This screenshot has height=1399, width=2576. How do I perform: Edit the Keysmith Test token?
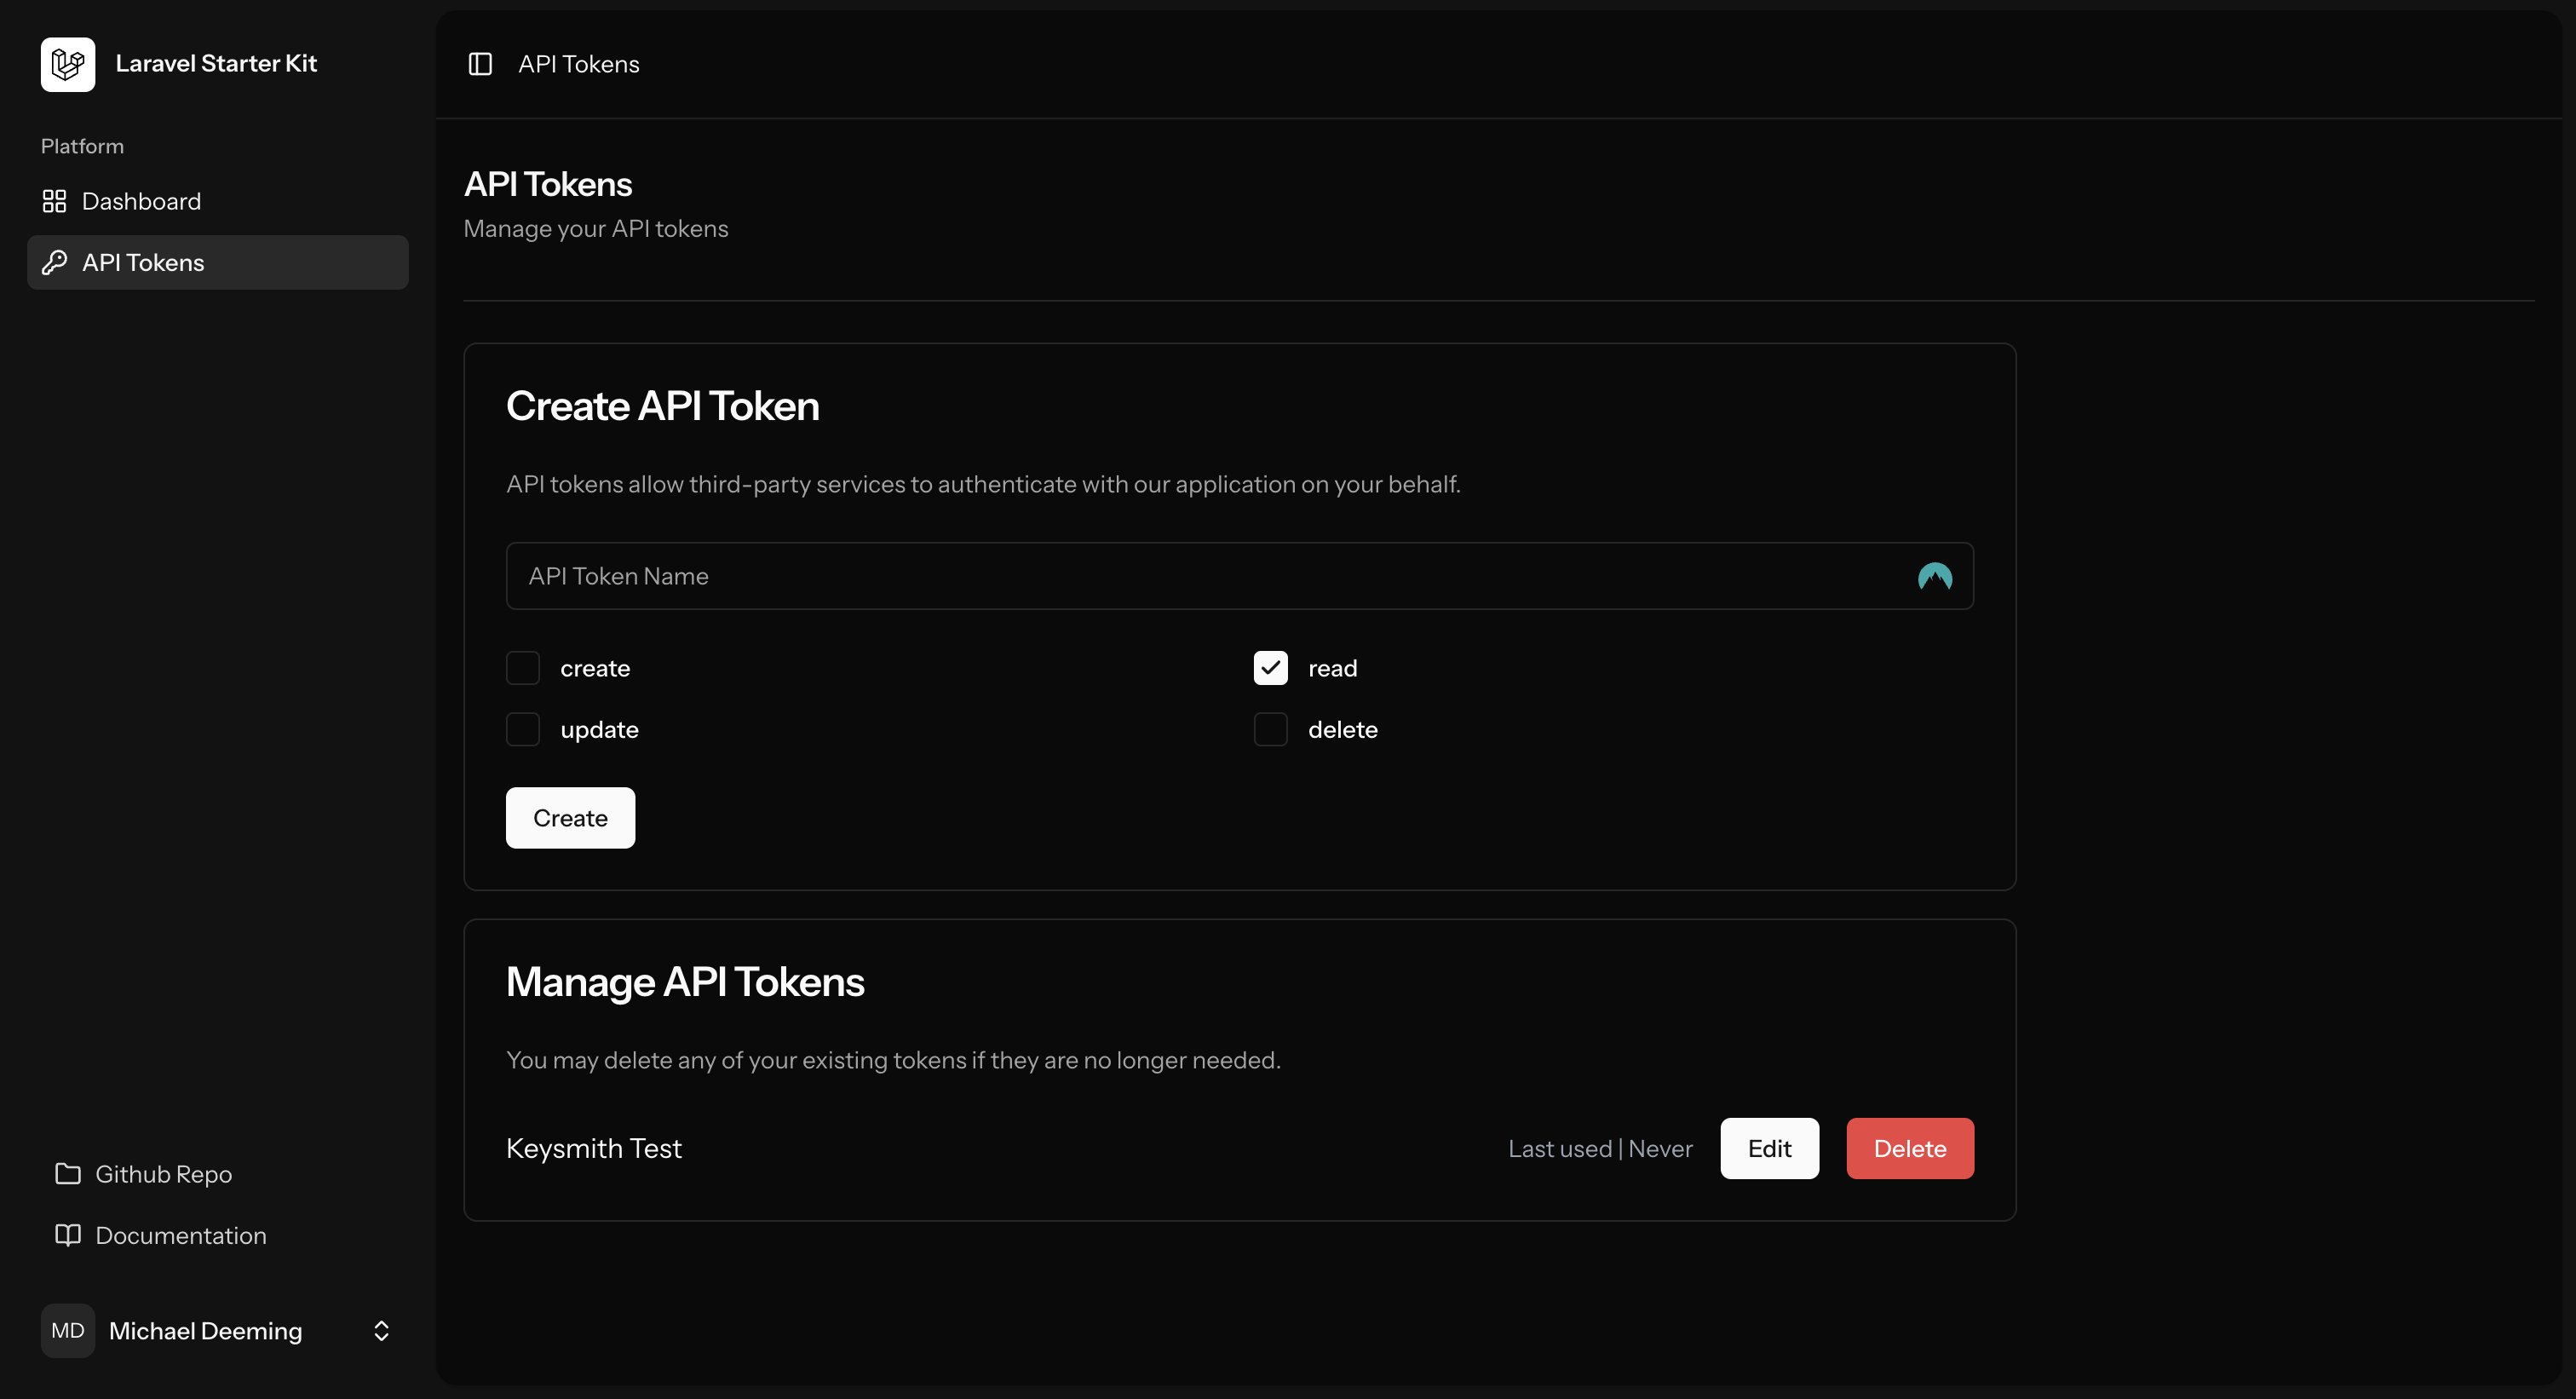click(x=1769, y=1149)
